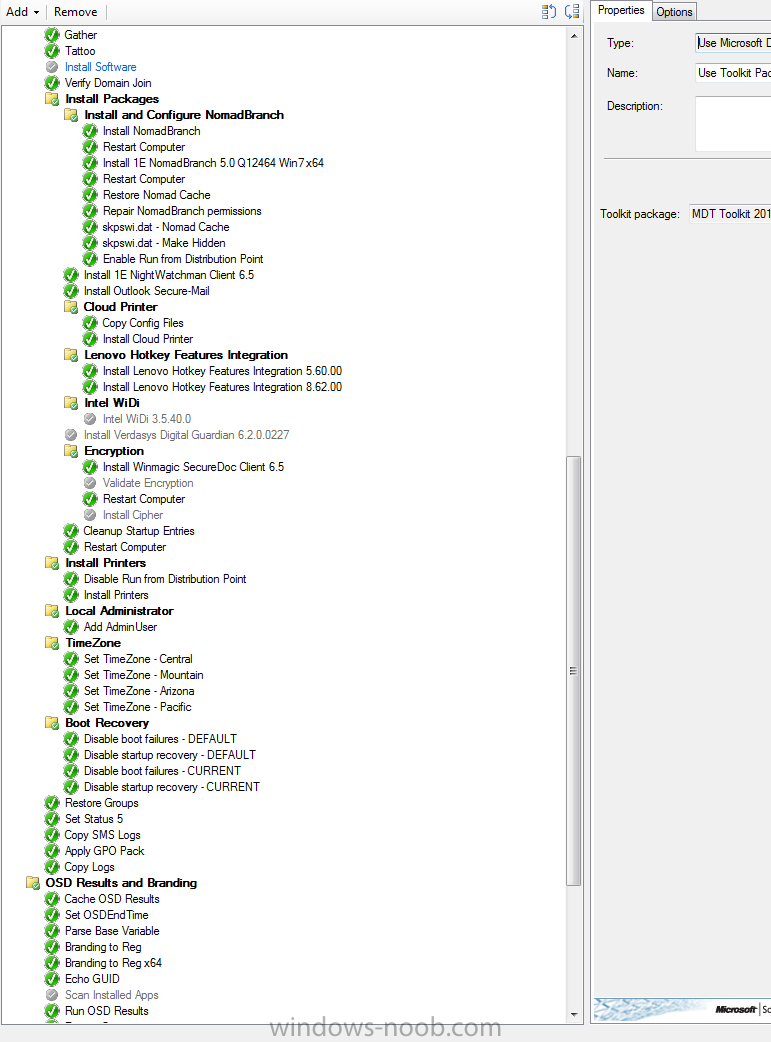The width and height of the screenshot is (771, 1042).
Task: Select Install Cloud Printer step
Action: pyautogui.click(x=148, y=339)
